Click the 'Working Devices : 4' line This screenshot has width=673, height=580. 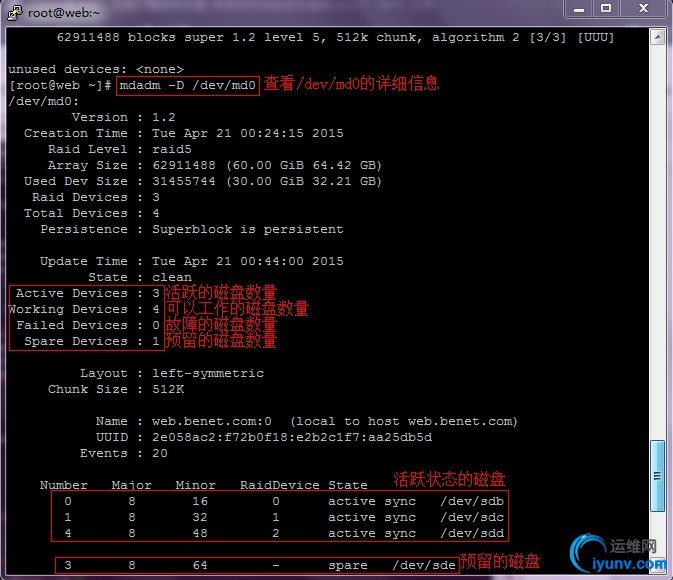[x=84, y=309]
